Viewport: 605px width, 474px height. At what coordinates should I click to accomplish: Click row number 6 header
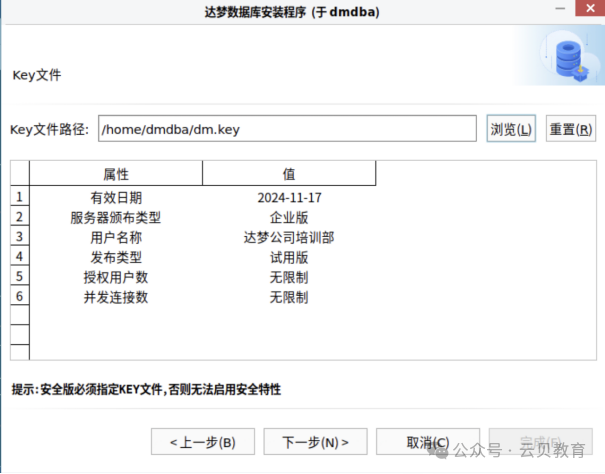point(20,296)
